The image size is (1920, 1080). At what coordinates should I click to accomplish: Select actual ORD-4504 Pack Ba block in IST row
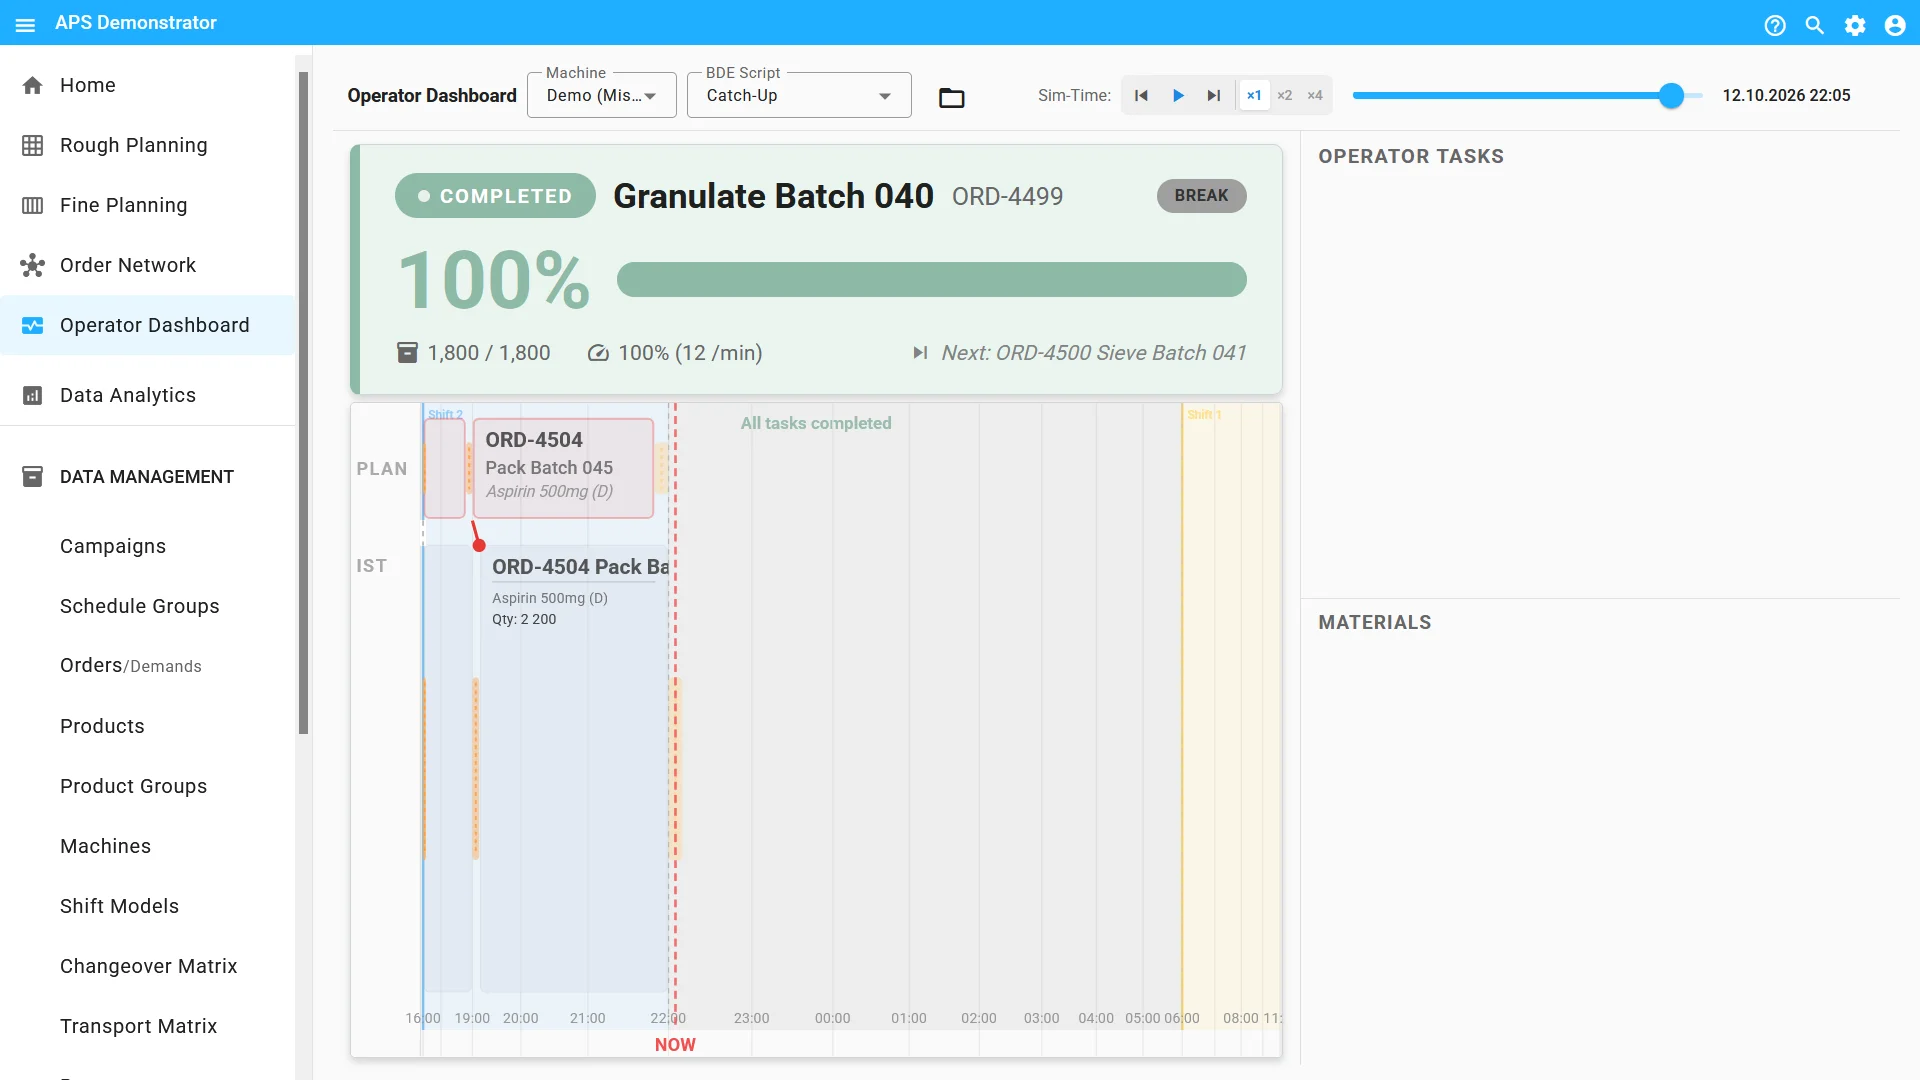[575, 770]
